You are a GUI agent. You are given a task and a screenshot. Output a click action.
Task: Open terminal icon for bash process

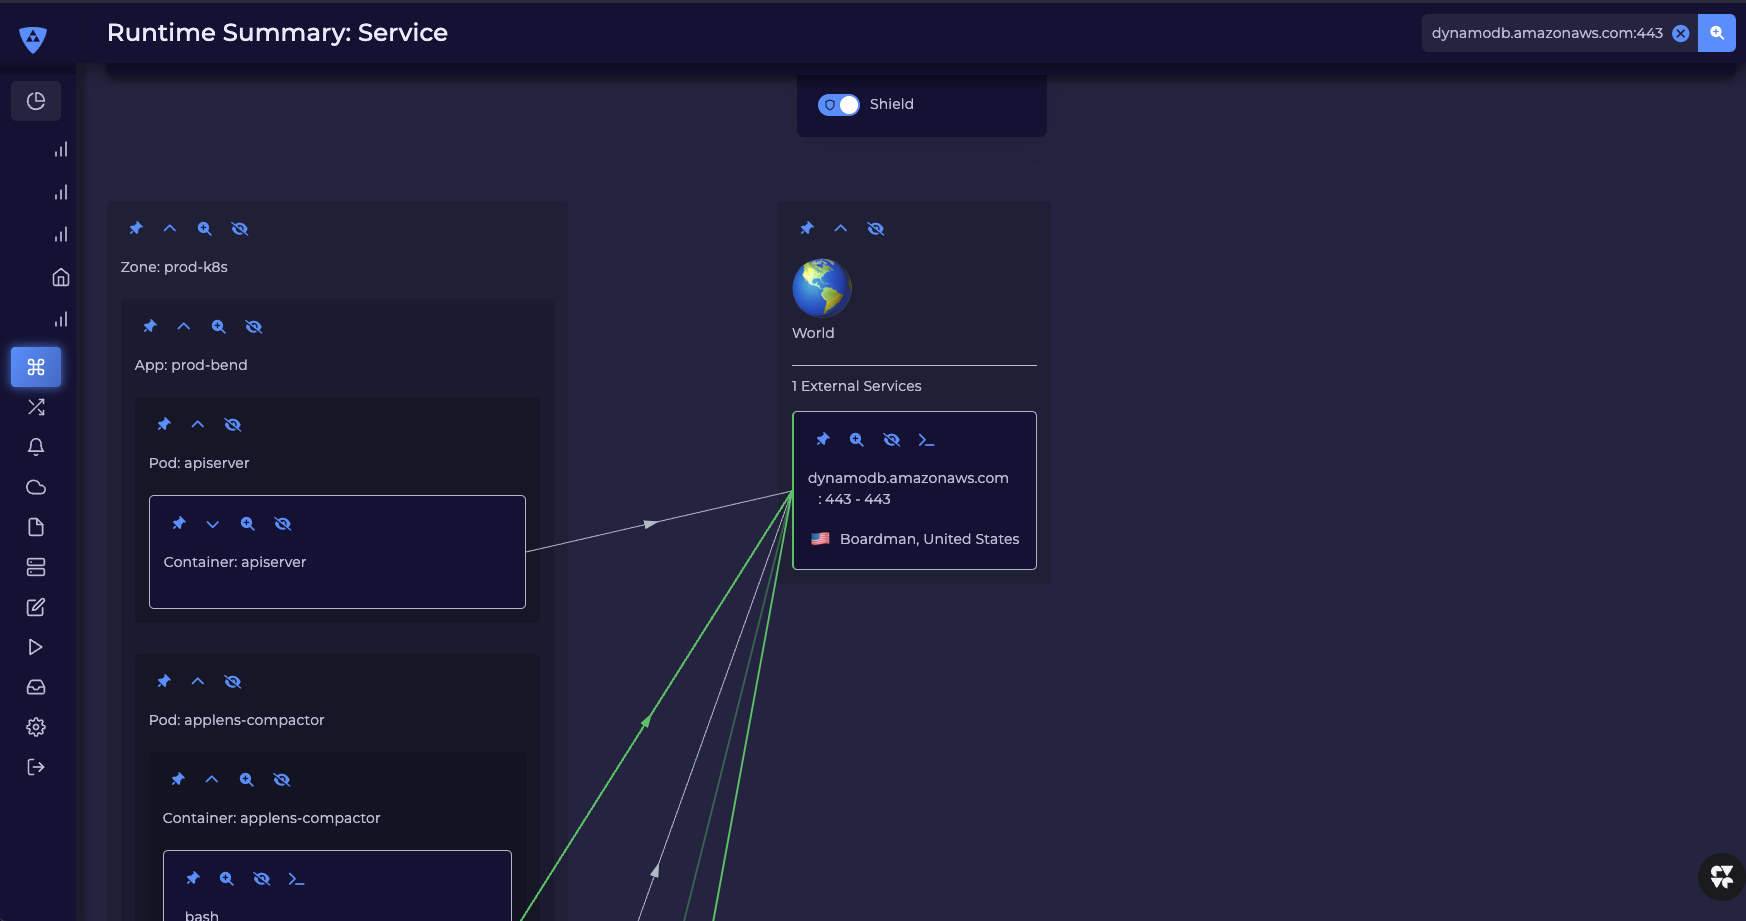[296, 879]
